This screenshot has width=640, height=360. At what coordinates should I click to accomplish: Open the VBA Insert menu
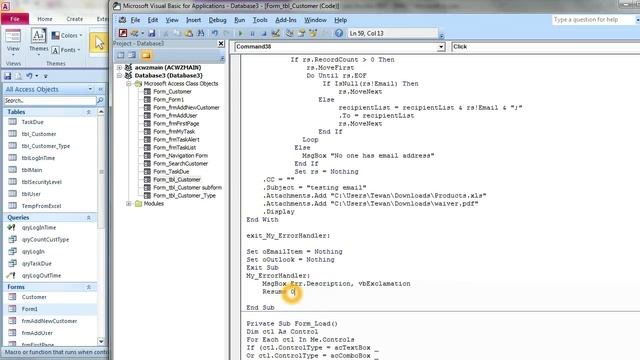tap(193, 20)
